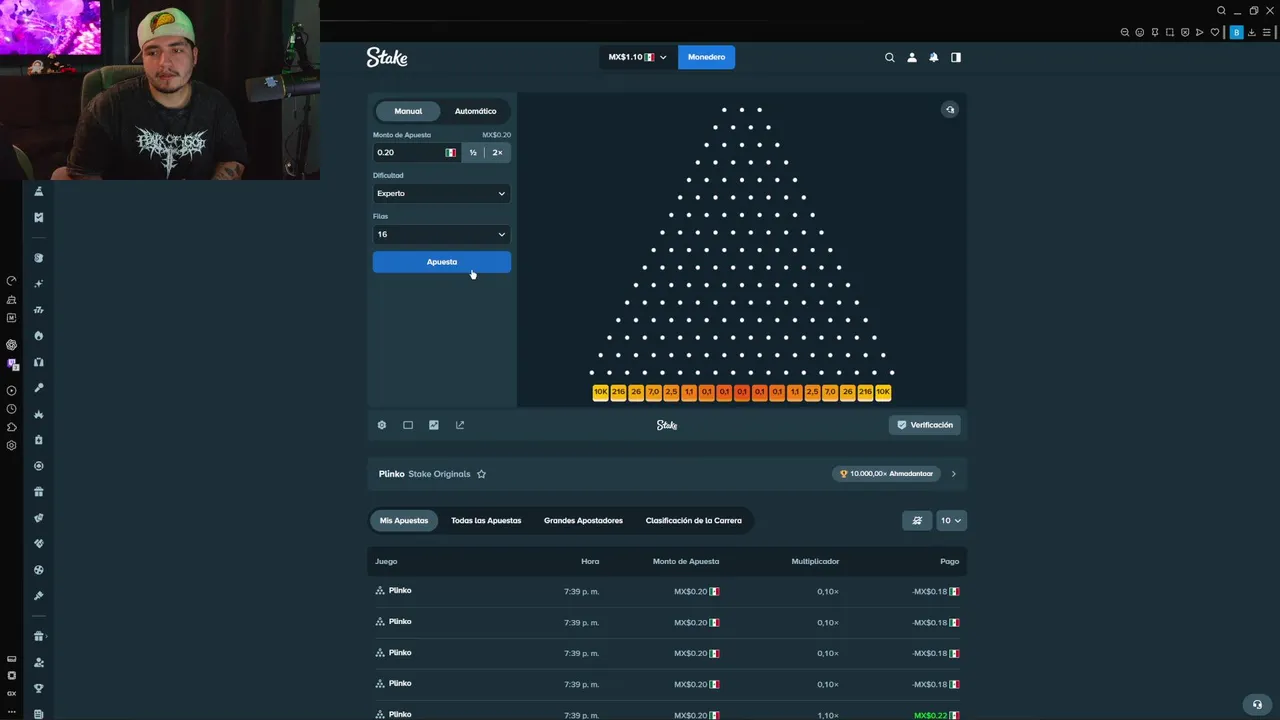This screenshot has width=1280, height=720.
Task: Click the Plinko board sound/refresh icon
Action: (x=949, y=110)
